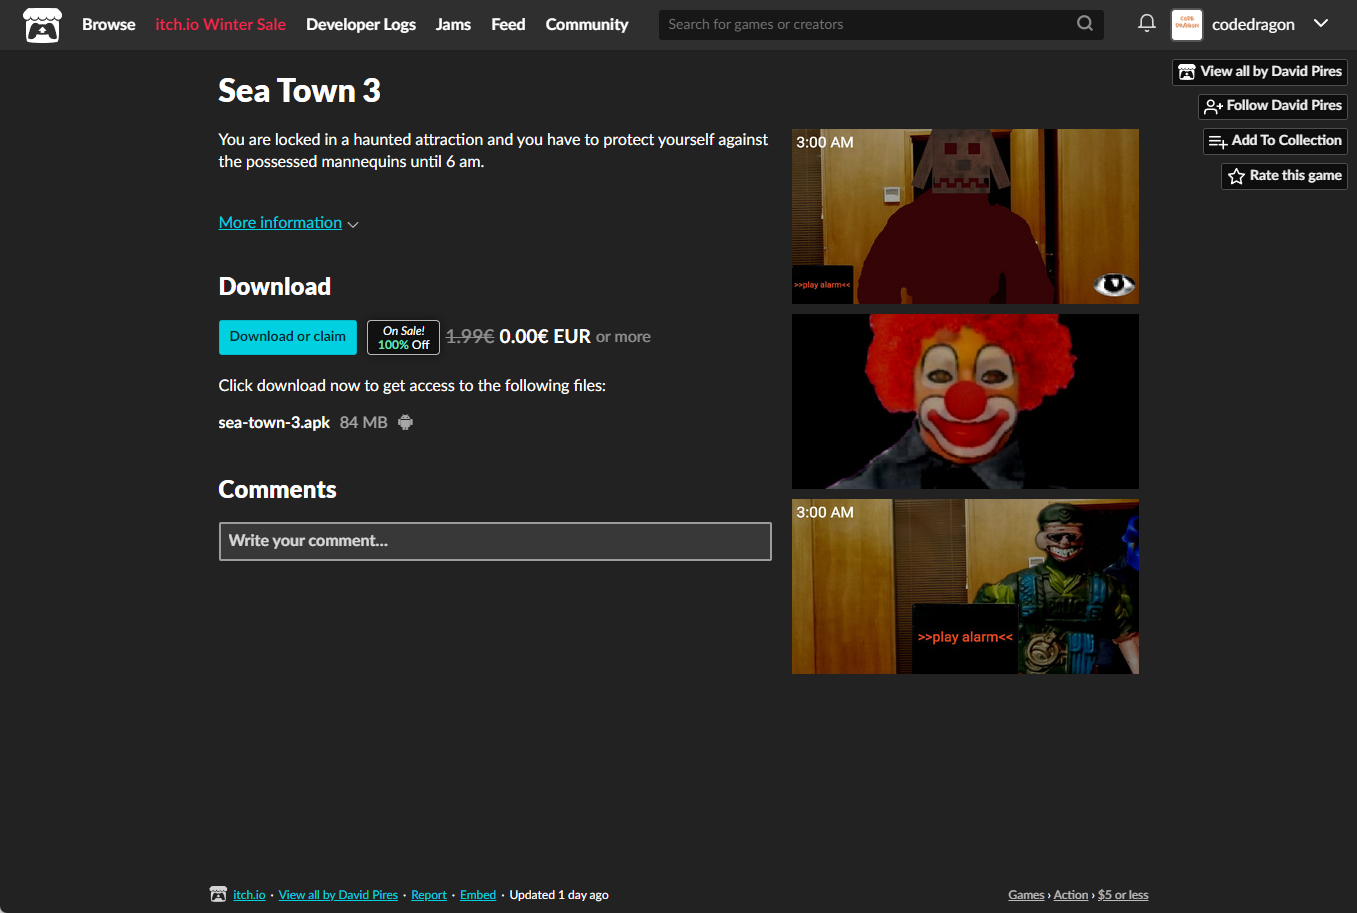Click Download or claim button
Screen dimensions: 1357x913
click(x=288, y=337)
